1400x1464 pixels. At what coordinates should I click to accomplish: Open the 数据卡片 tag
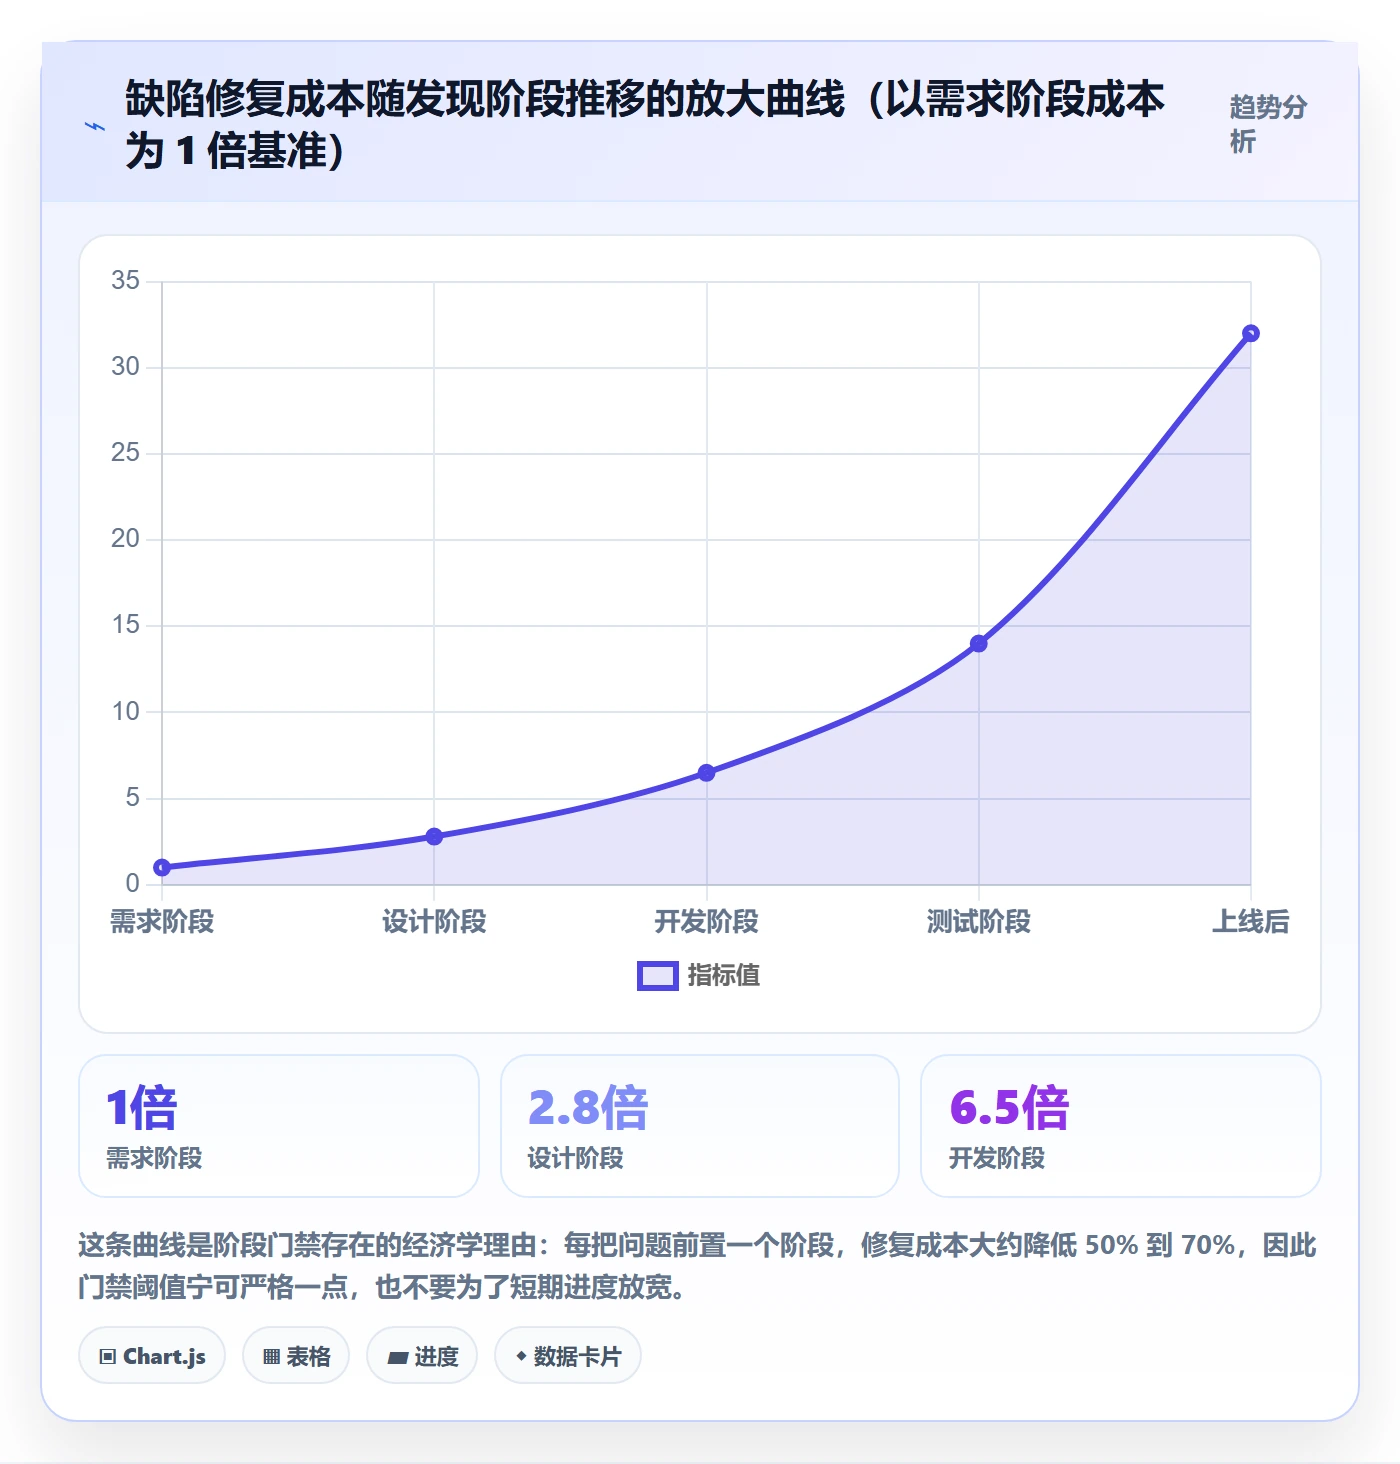point(568,1356)
